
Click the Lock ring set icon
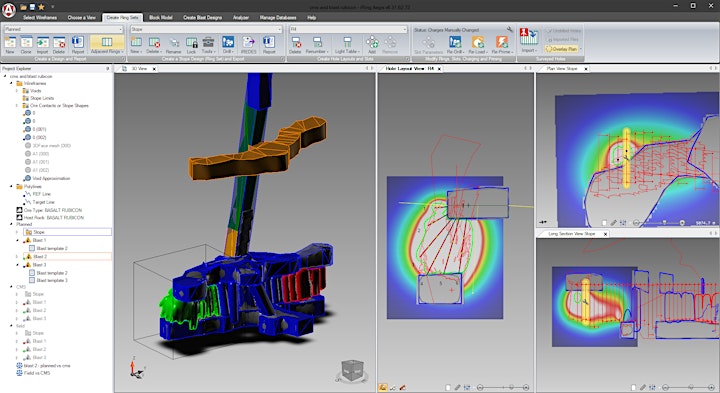(191, 45)
